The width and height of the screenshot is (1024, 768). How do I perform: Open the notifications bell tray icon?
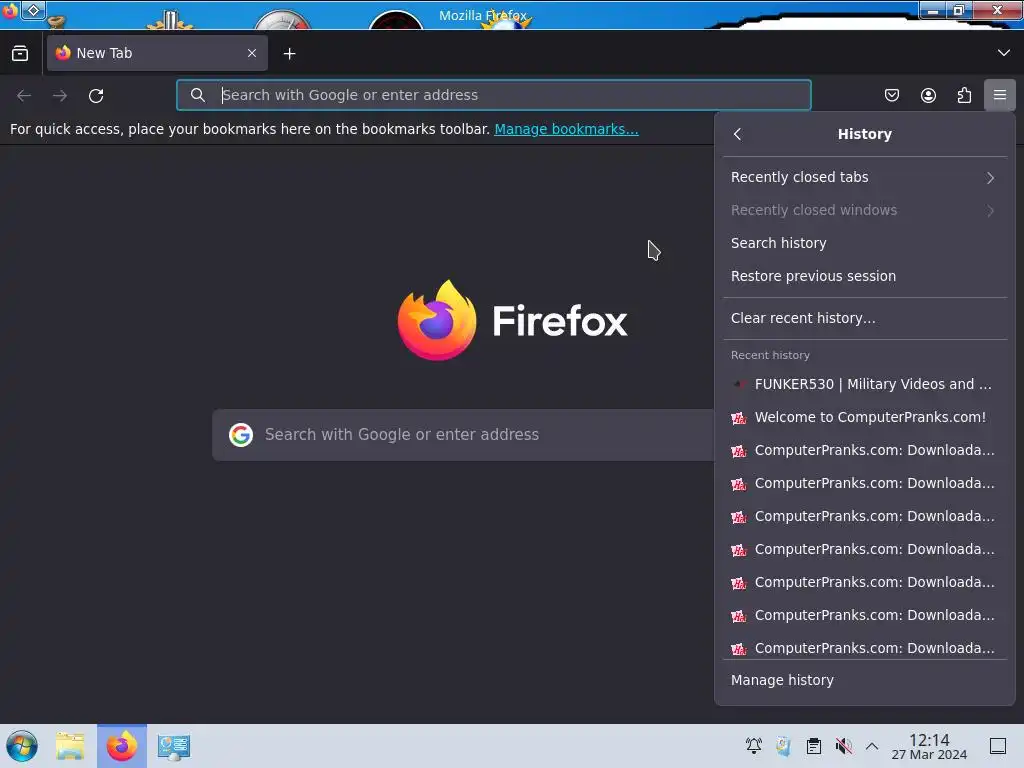tap(754, 746)
